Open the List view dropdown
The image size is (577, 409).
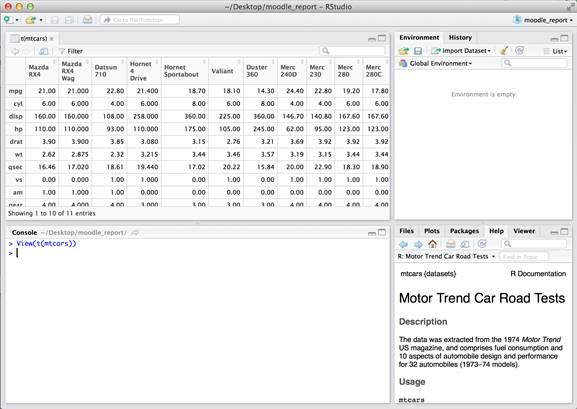[556, 52]
